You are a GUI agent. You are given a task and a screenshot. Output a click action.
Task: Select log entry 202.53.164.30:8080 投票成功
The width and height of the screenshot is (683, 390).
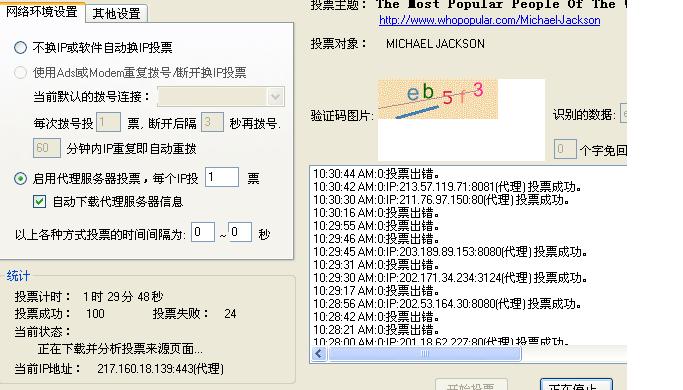[x=447, y=304]
